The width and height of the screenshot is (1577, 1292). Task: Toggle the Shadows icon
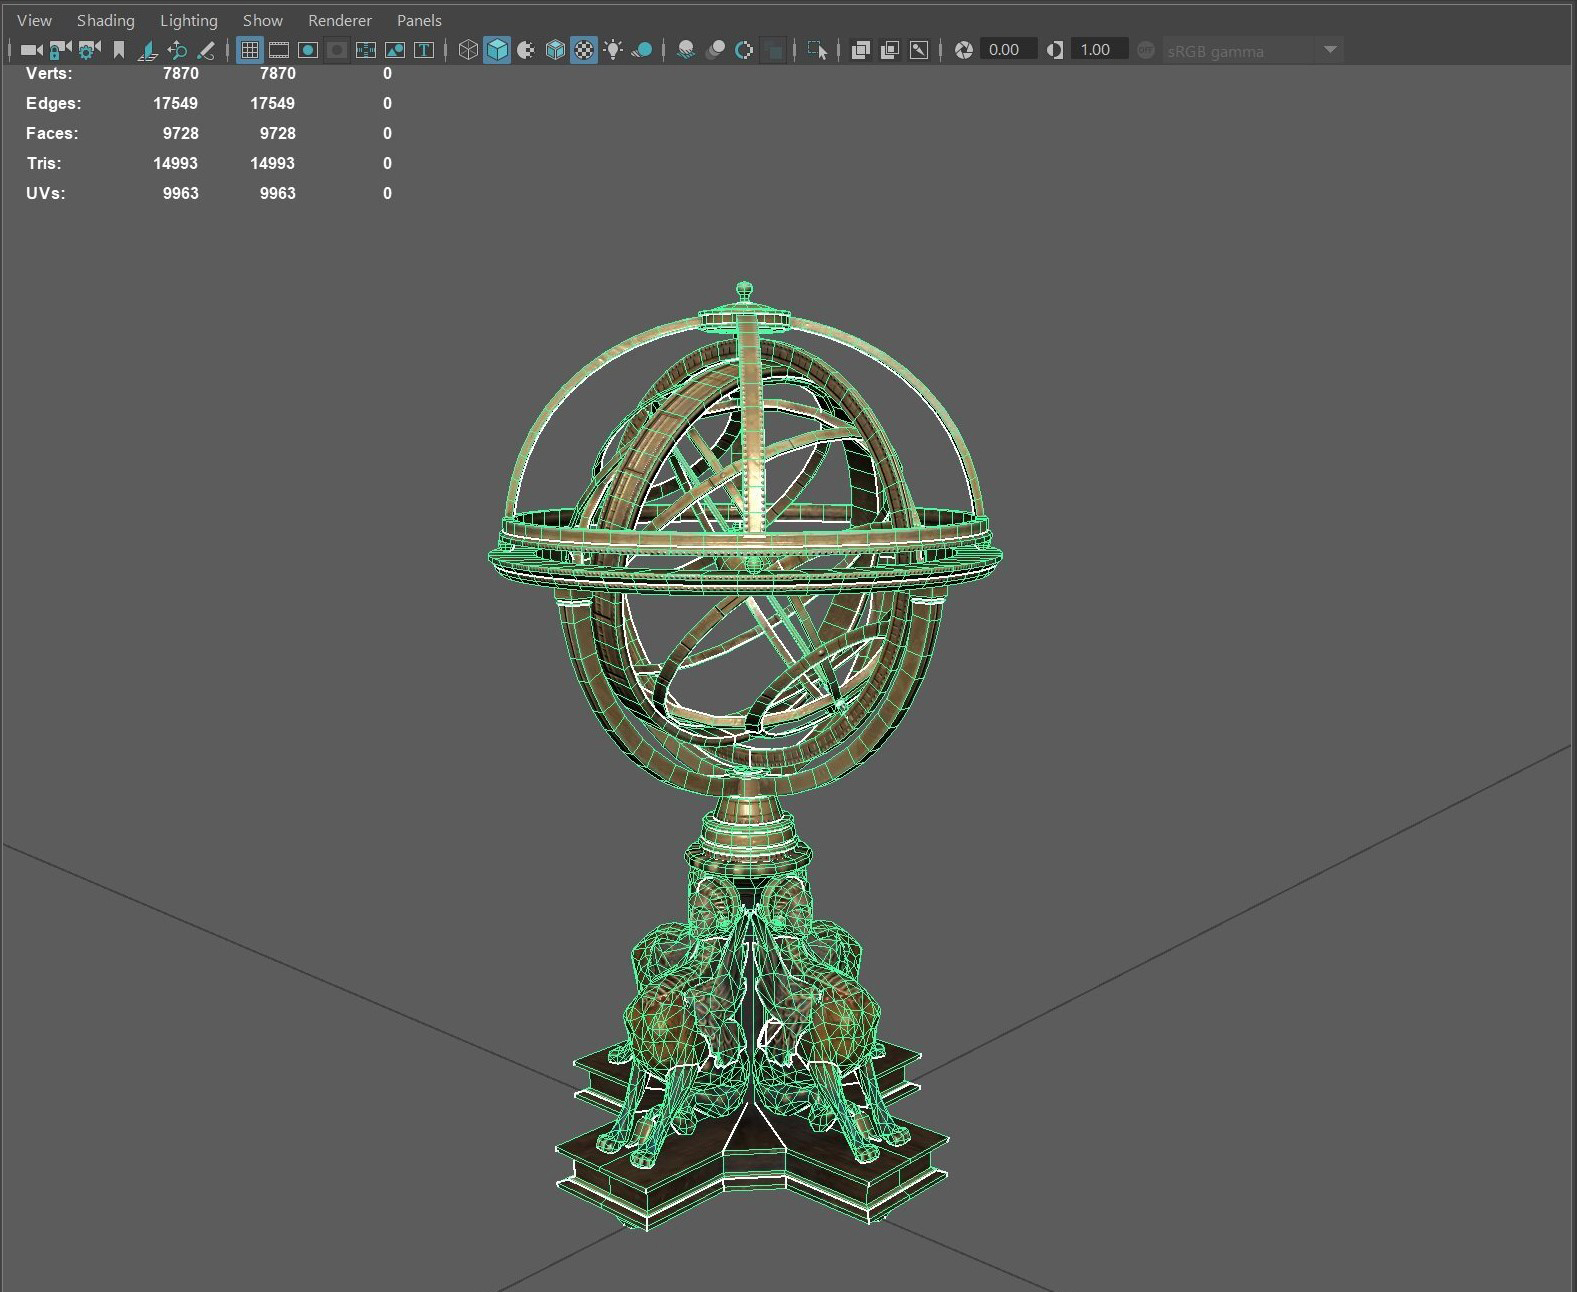643,50
